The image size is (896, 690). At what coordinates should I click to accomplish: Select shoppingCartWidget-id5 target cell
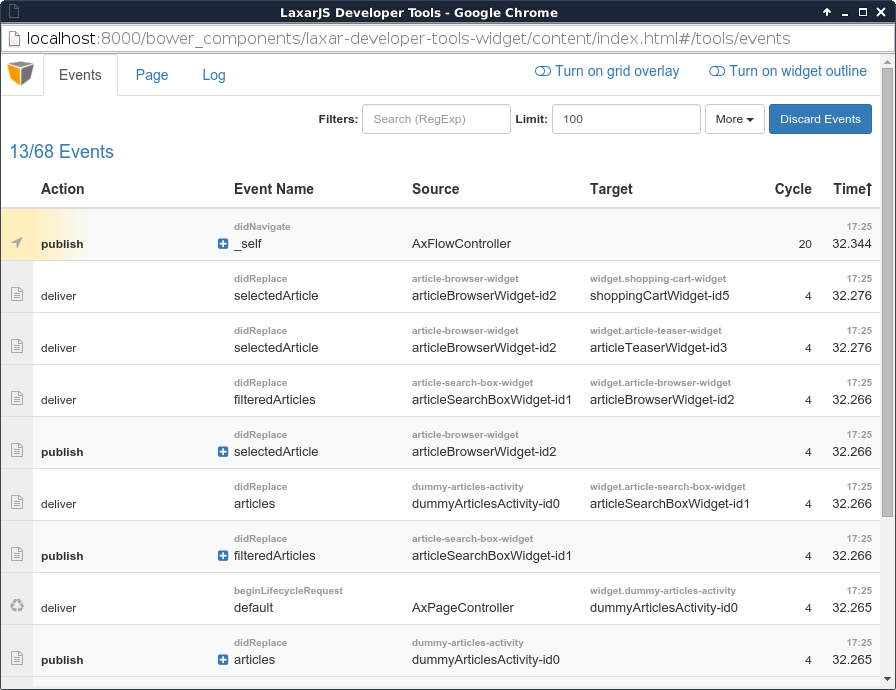[659, 296]
